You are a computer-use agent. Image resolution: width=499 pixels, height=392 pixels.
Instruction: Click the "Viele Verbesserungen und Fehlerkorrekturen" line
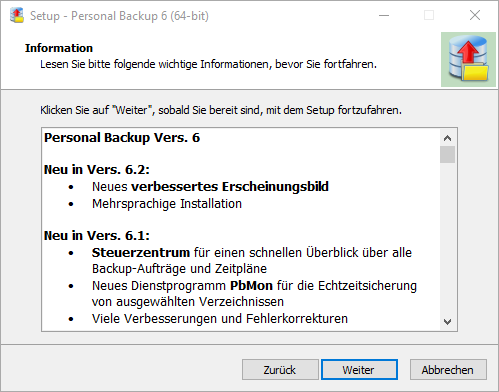click(220, 319)
